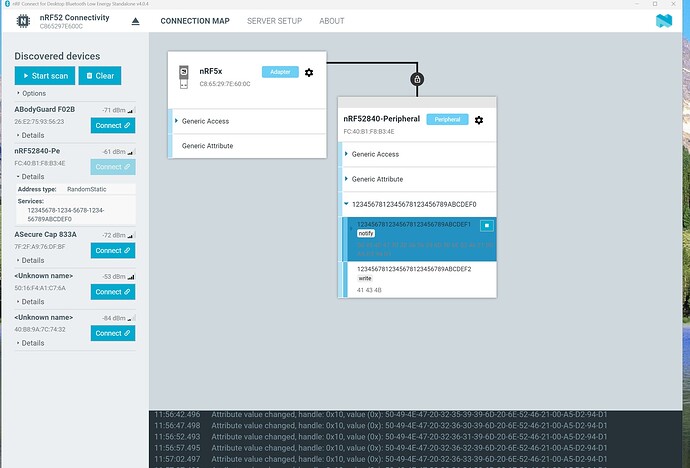Select Generic Attribute on nRF5x adapter
The width and height of the screenshot is (690, 468).
pos(247,146)
